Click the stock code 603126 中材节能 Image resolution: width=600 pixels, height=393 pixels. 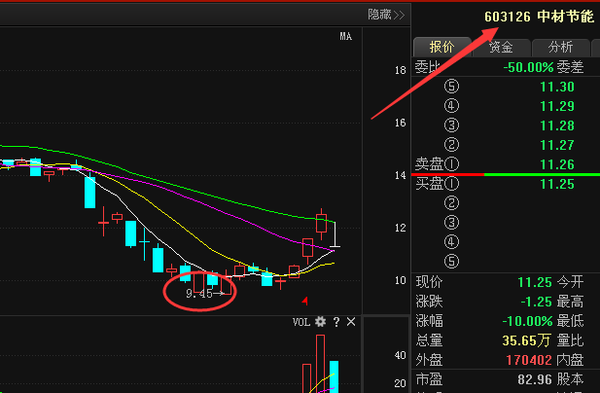[539, 17]
